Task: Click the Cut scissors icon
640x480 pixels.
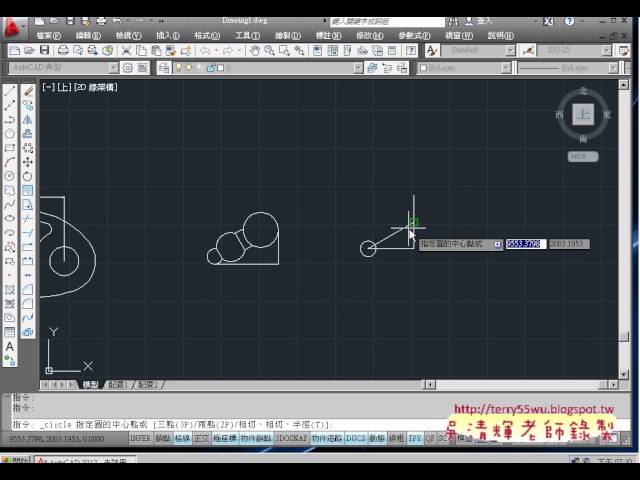Action: click(x=126, y=51)
